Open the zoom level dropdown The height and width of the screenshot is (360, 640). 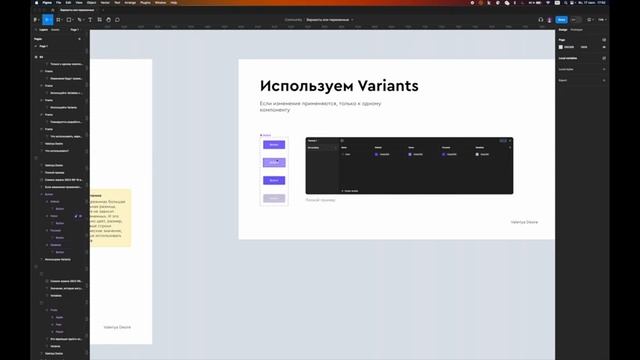click(602, 20)
